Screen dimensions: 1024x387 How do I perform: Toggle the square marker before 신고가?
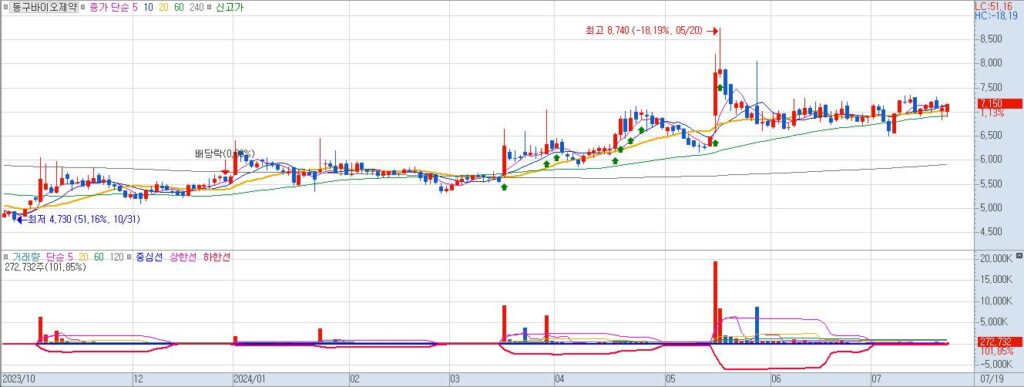[x=210, y=7]
